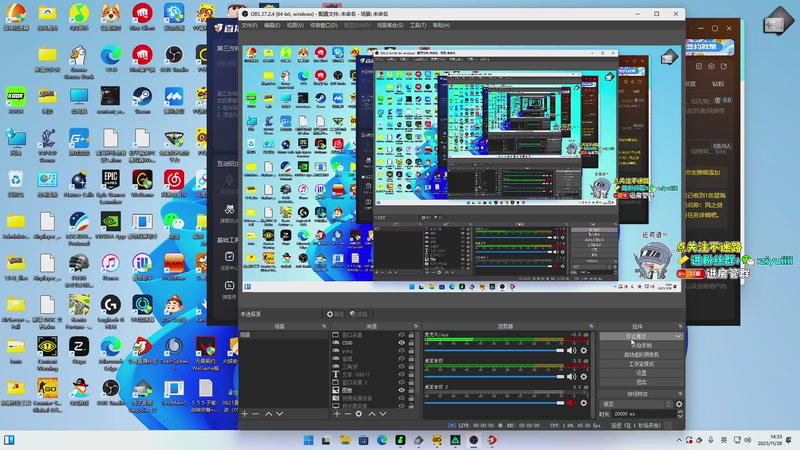The image size is (800, 450).
Task: Click the 设置 settings button in controls
Action: 641,373
